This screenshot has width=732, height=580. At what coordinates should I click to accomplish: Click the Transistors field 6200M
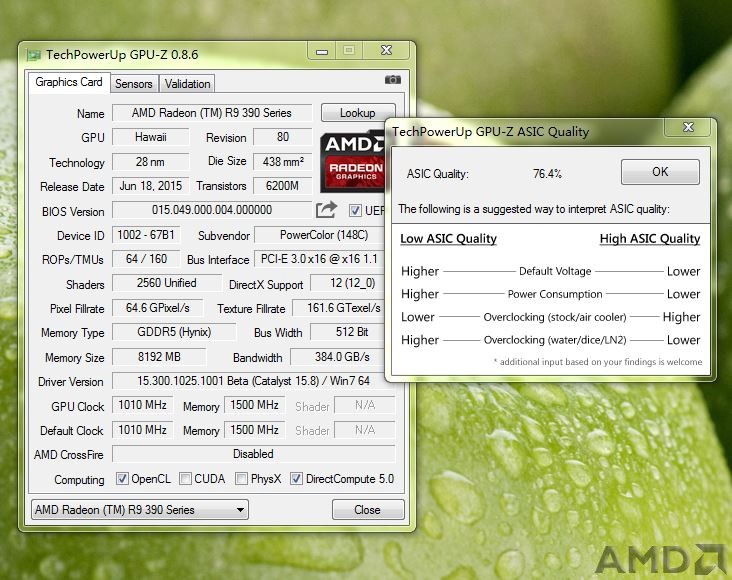coord(282,186)
